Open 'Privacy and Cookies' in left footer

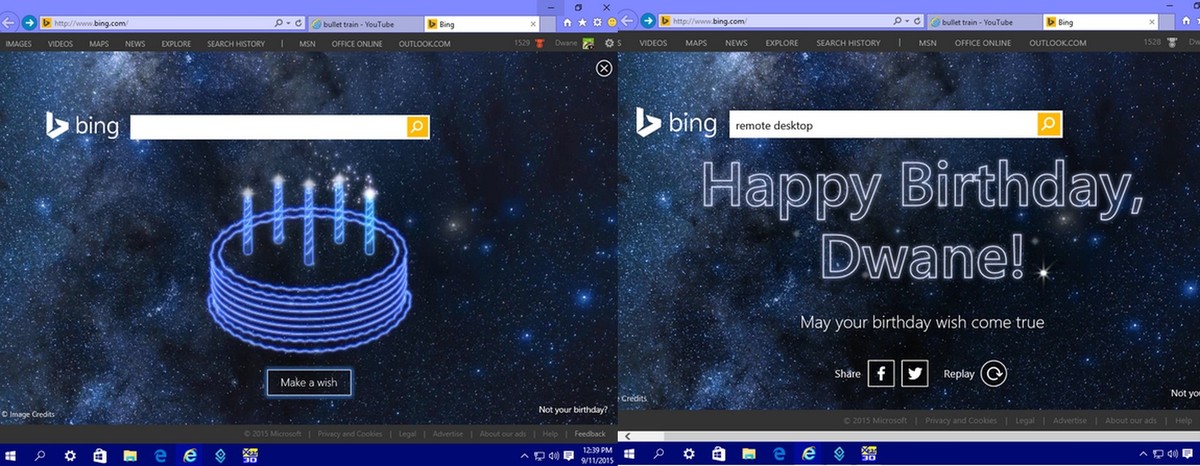(x=350, y=434)
